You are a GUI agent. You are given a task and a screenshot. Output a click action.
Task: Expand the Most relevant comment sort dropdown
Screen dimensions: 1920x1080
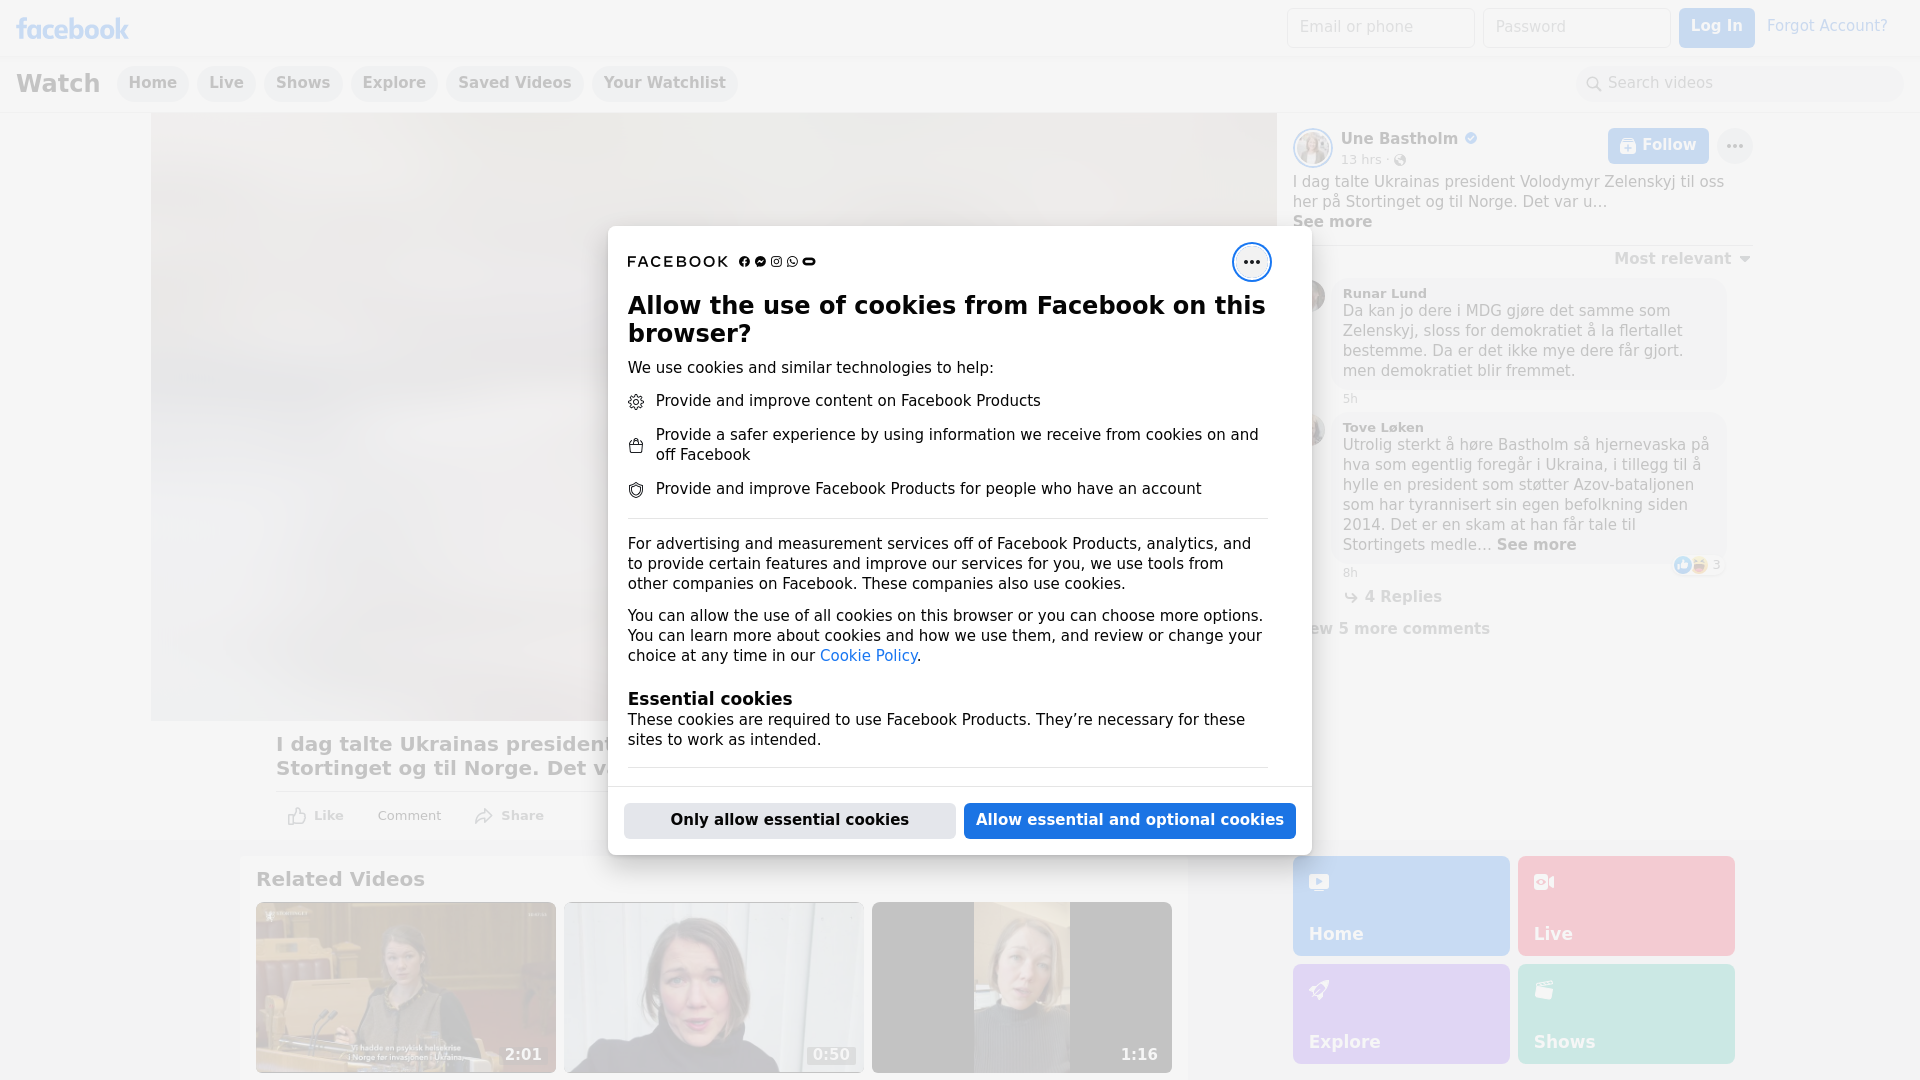(x=1681, y=259)
